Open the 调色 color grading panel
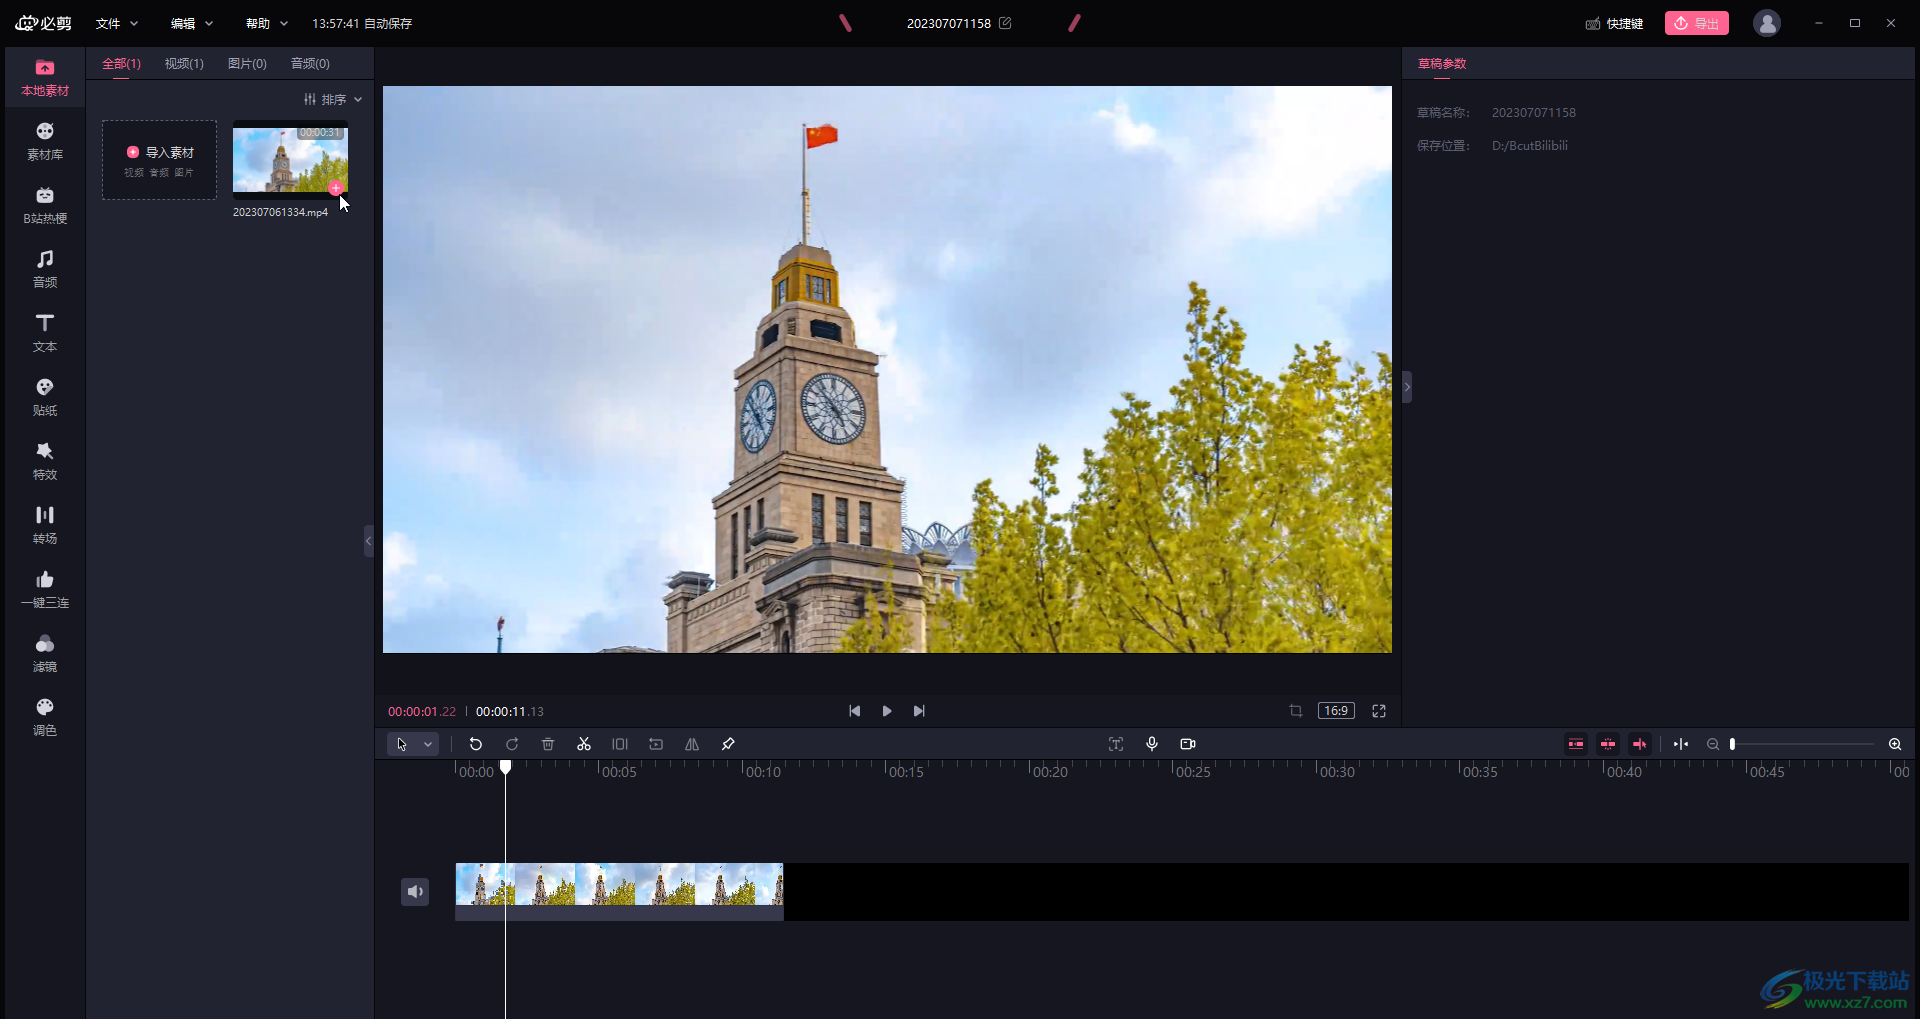This screenshot has width=1920, height=1019. click(x=45, y=718)
